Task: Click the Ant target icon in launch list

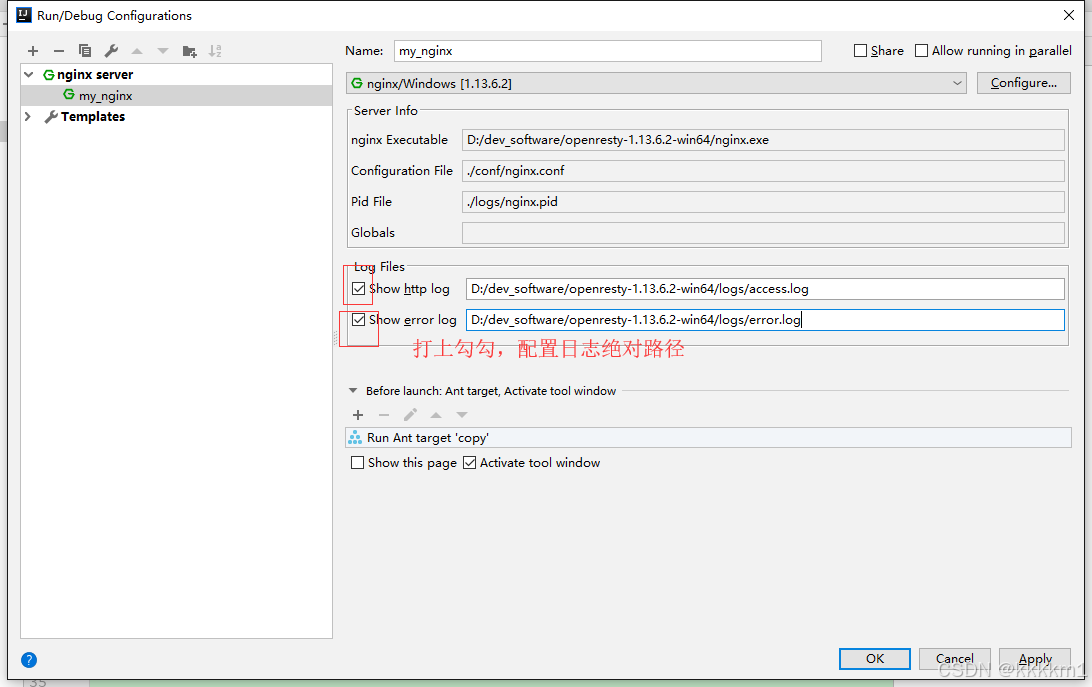Action: (355, 438)
